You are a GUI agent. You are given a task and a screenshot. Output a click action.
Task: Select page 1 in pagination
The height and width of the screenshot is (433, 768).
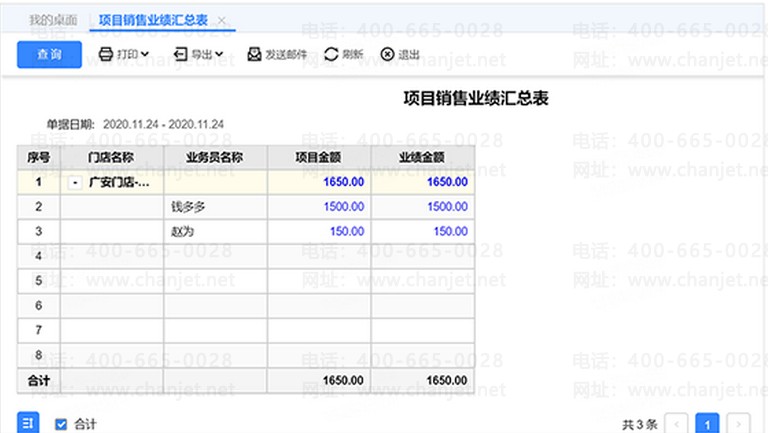click(x=707, y=424)
